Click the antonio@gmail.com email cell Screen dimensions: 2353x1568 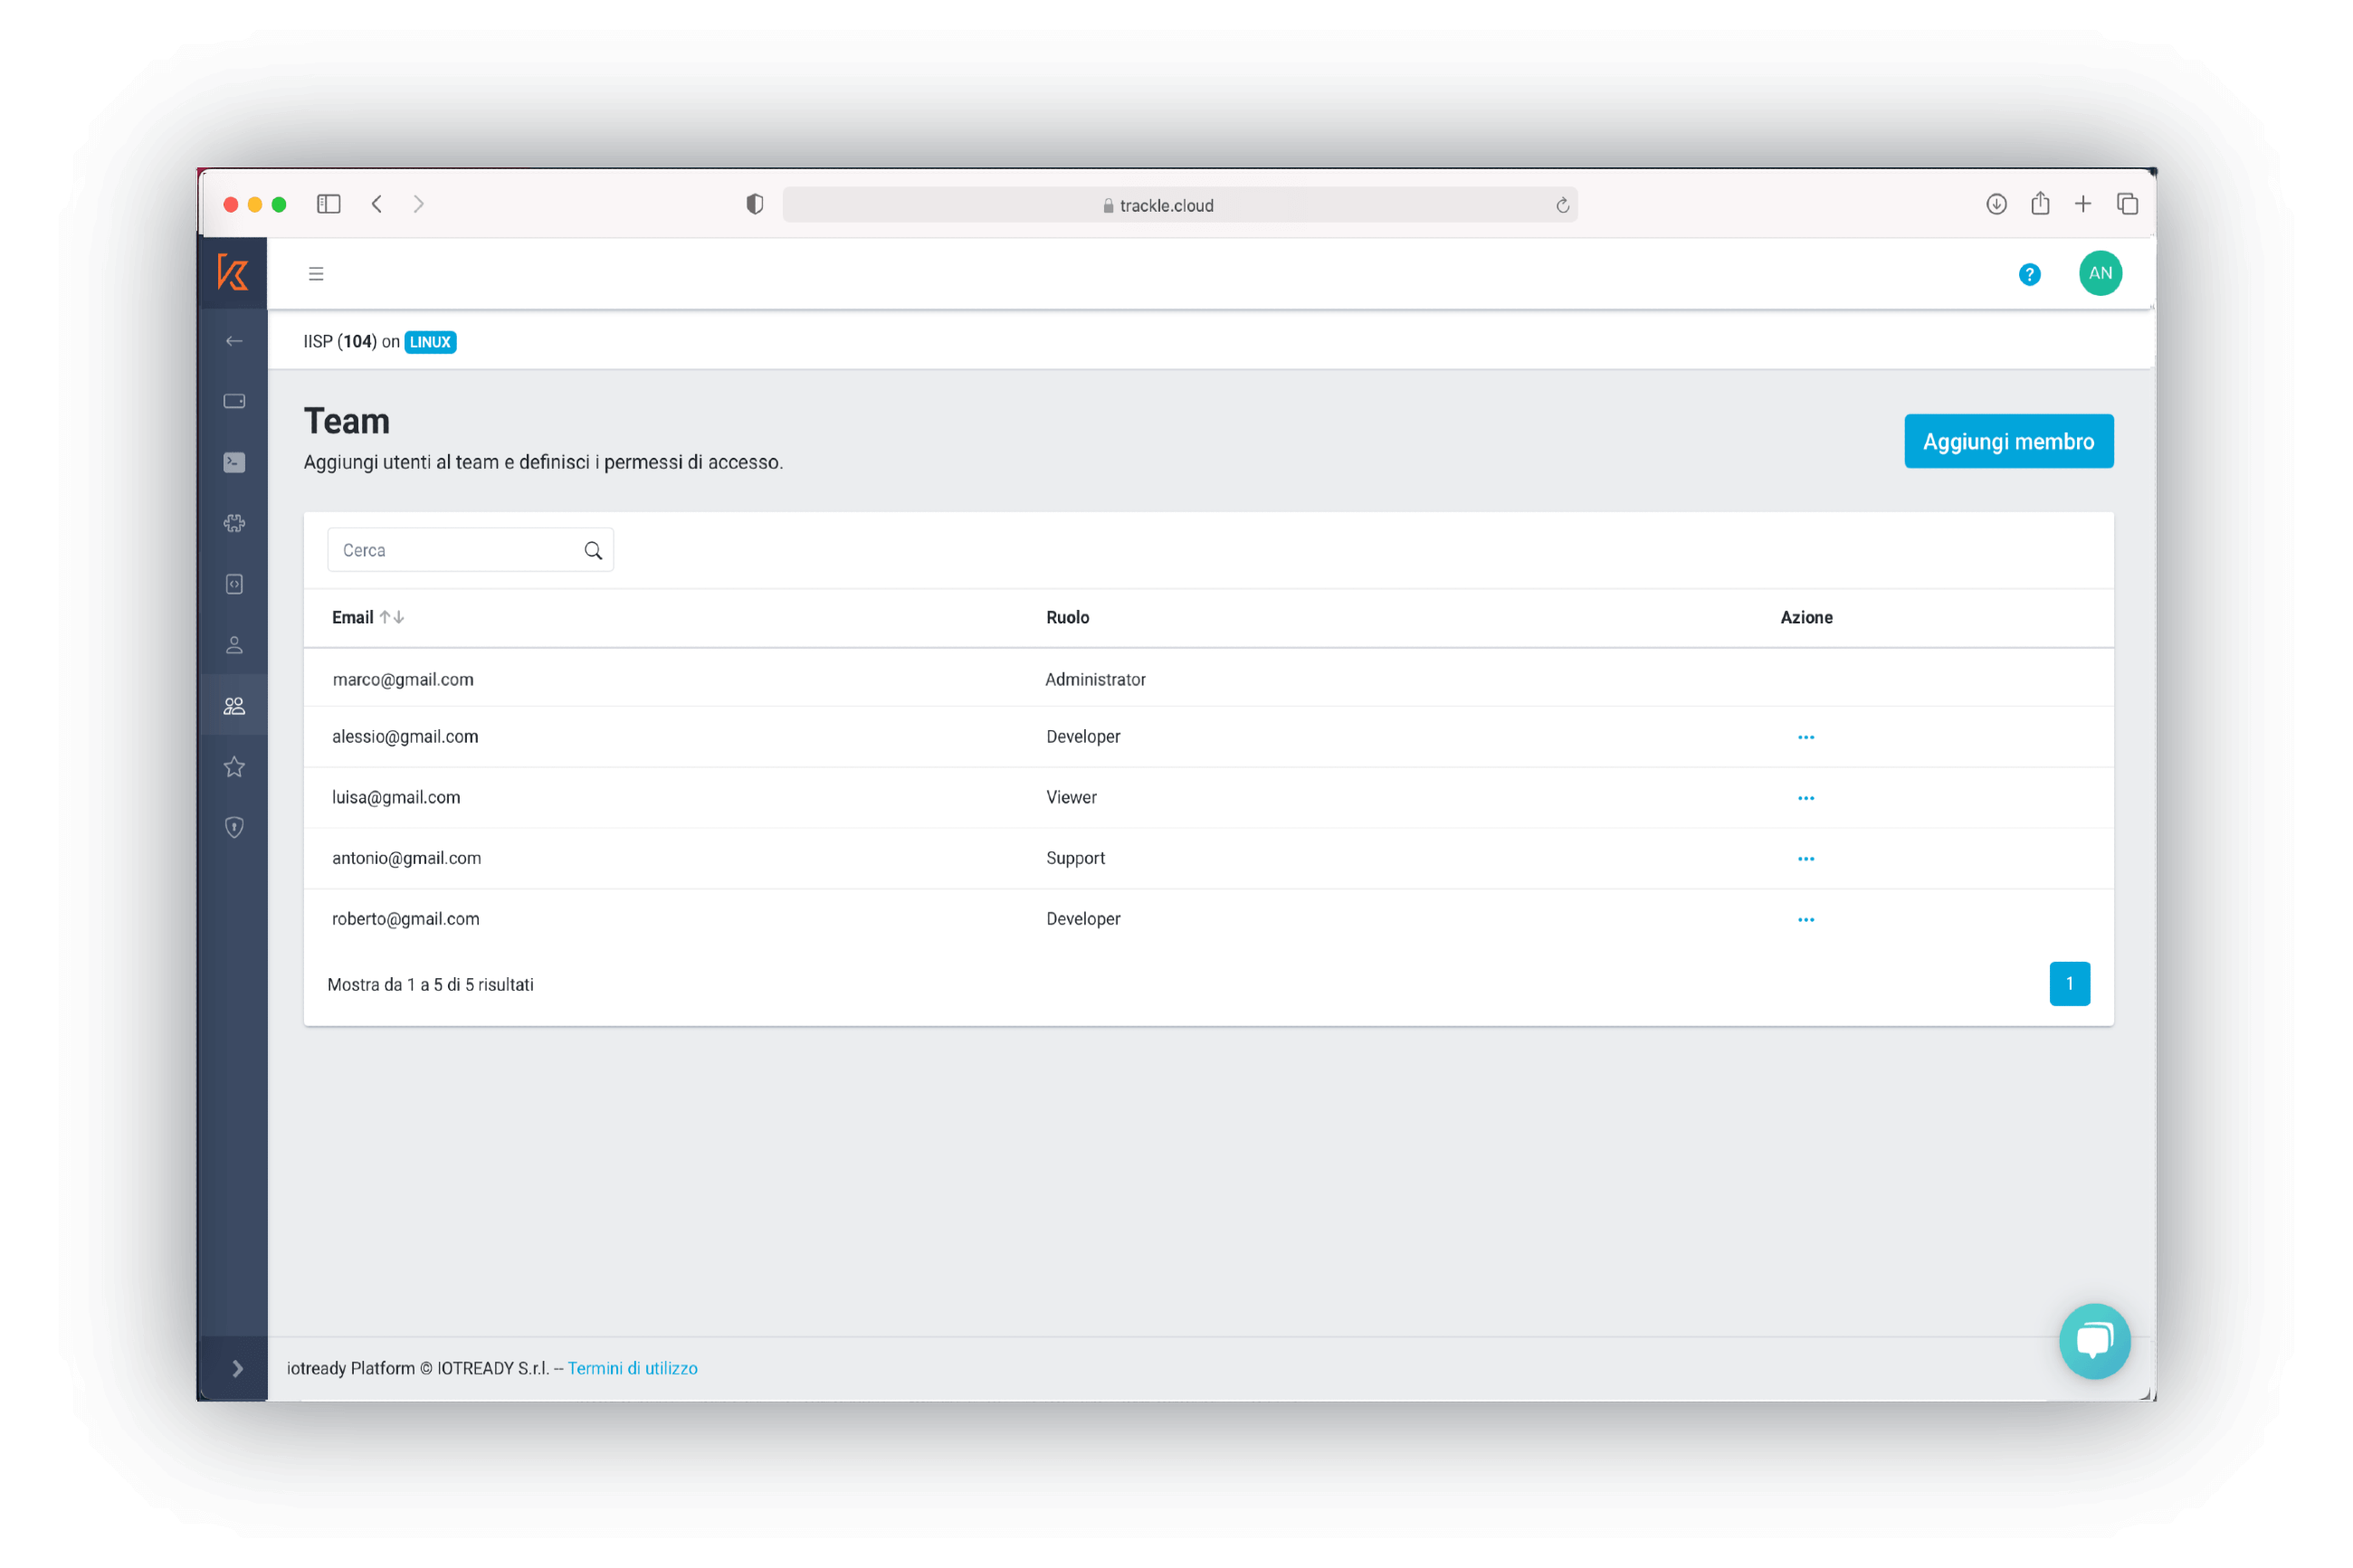[x=406, y=858]
